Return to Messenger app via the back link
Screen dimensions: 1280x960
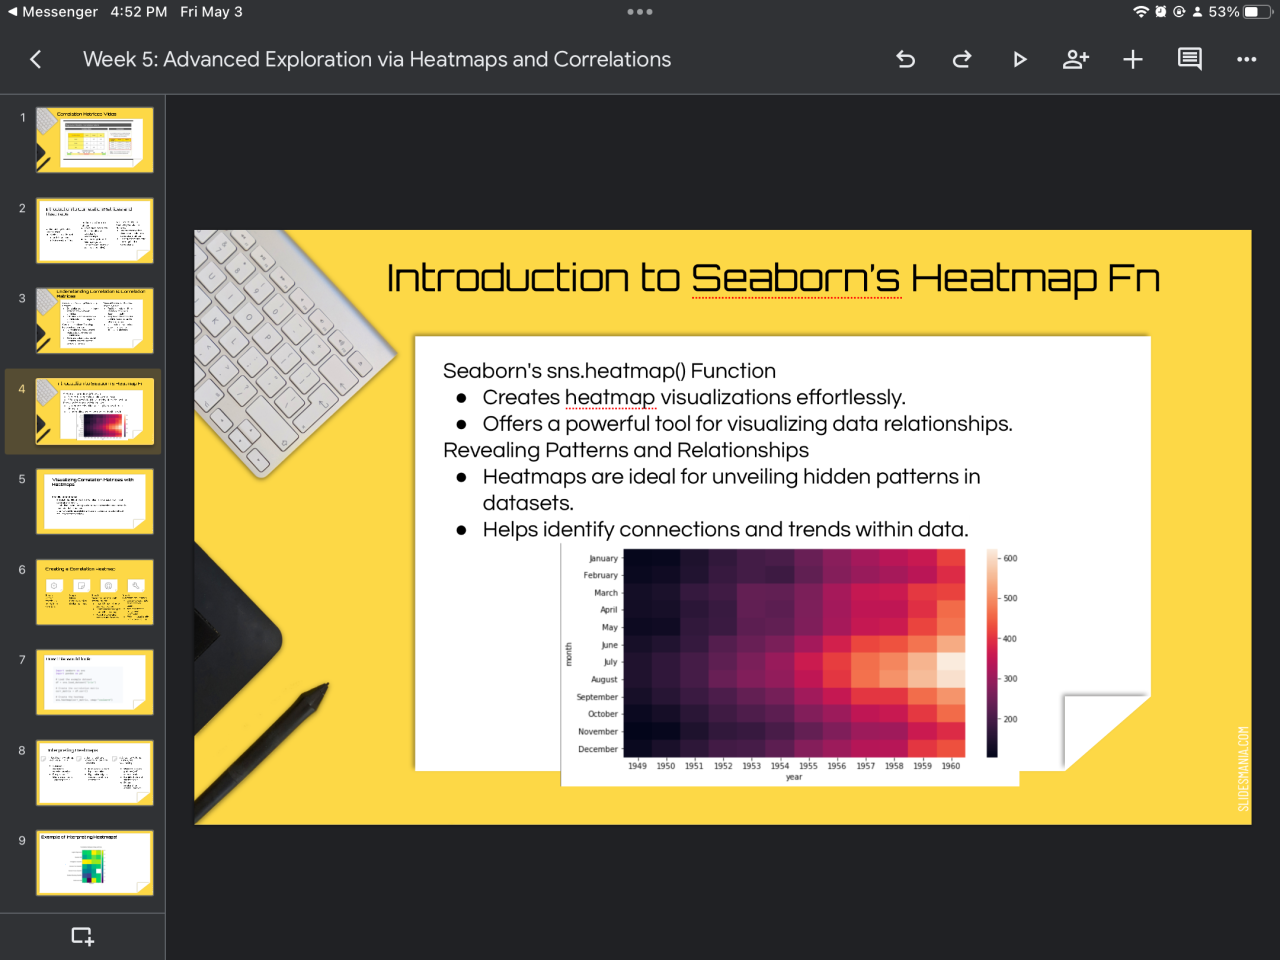tap(53, 12)
